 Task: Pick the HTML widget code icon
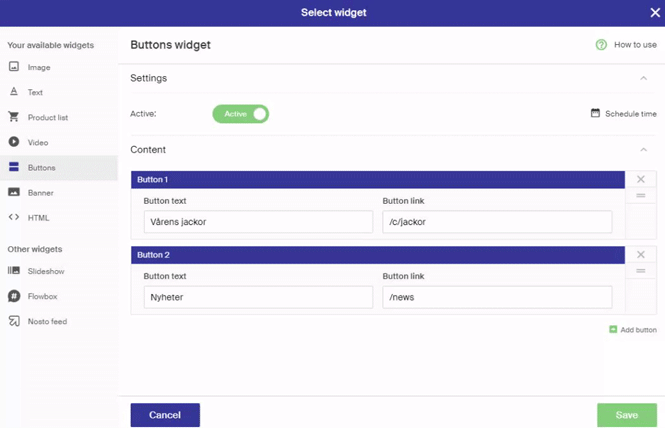pos(14,217)
